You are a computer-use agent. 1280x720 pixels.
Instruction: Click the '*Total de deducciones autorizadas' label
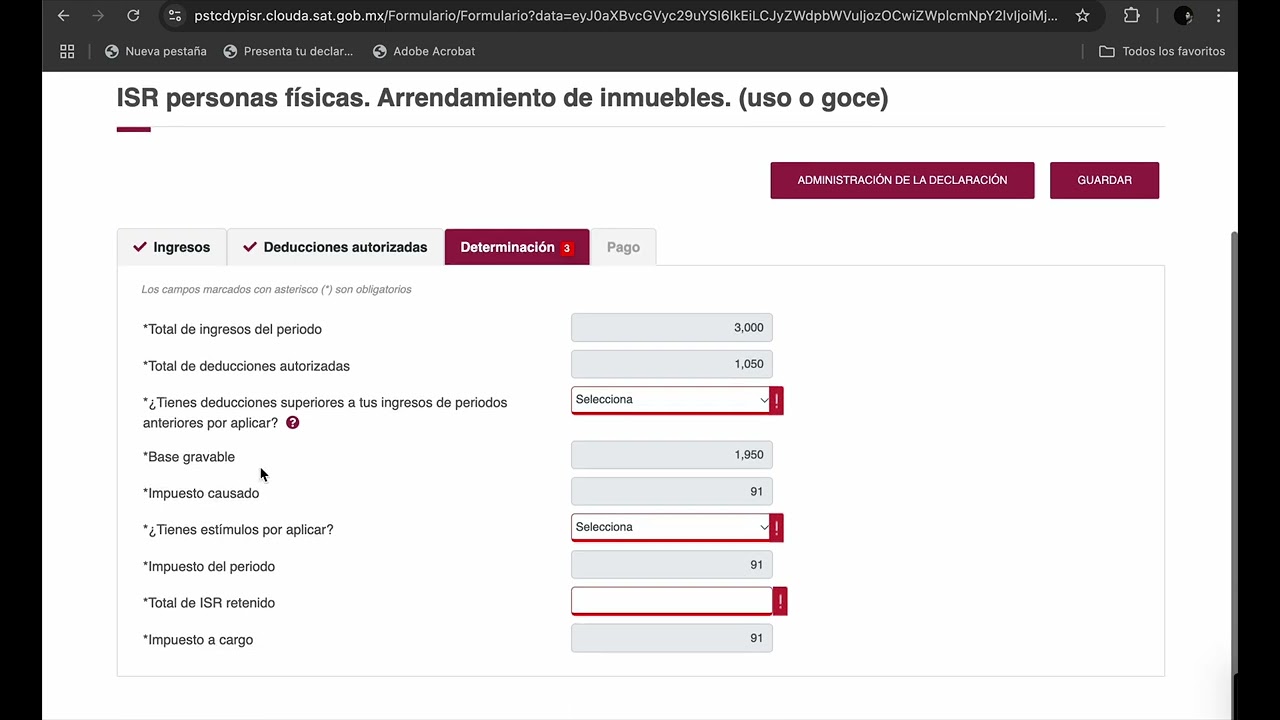[x=246, y=366]
